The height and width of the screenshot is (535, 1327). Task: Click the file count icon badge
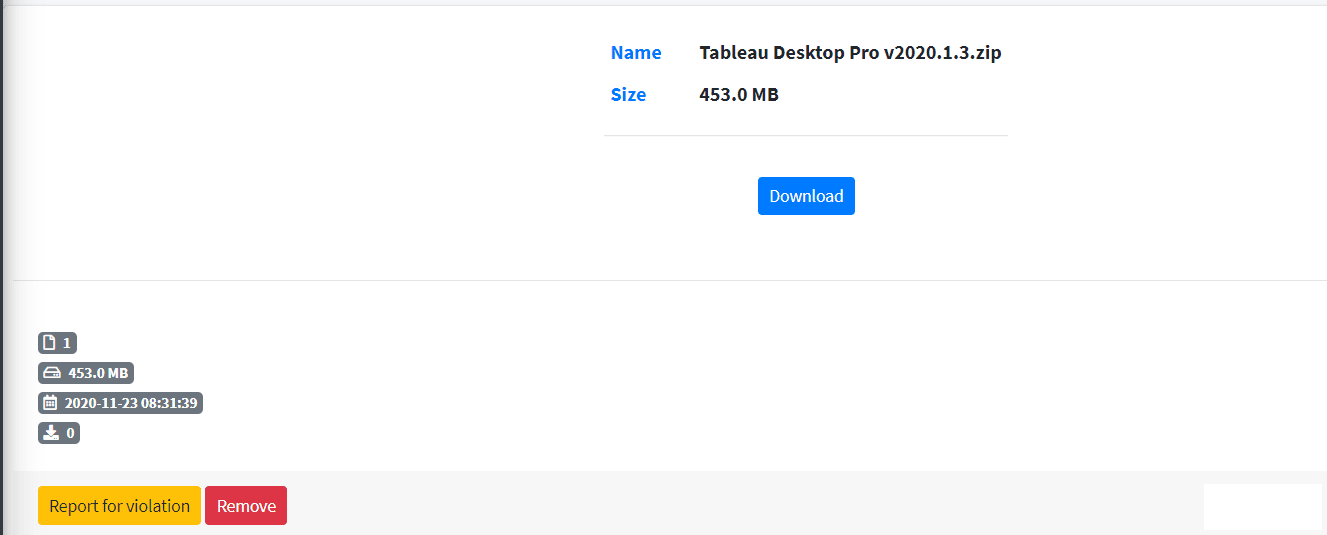(x=58, y=343)
